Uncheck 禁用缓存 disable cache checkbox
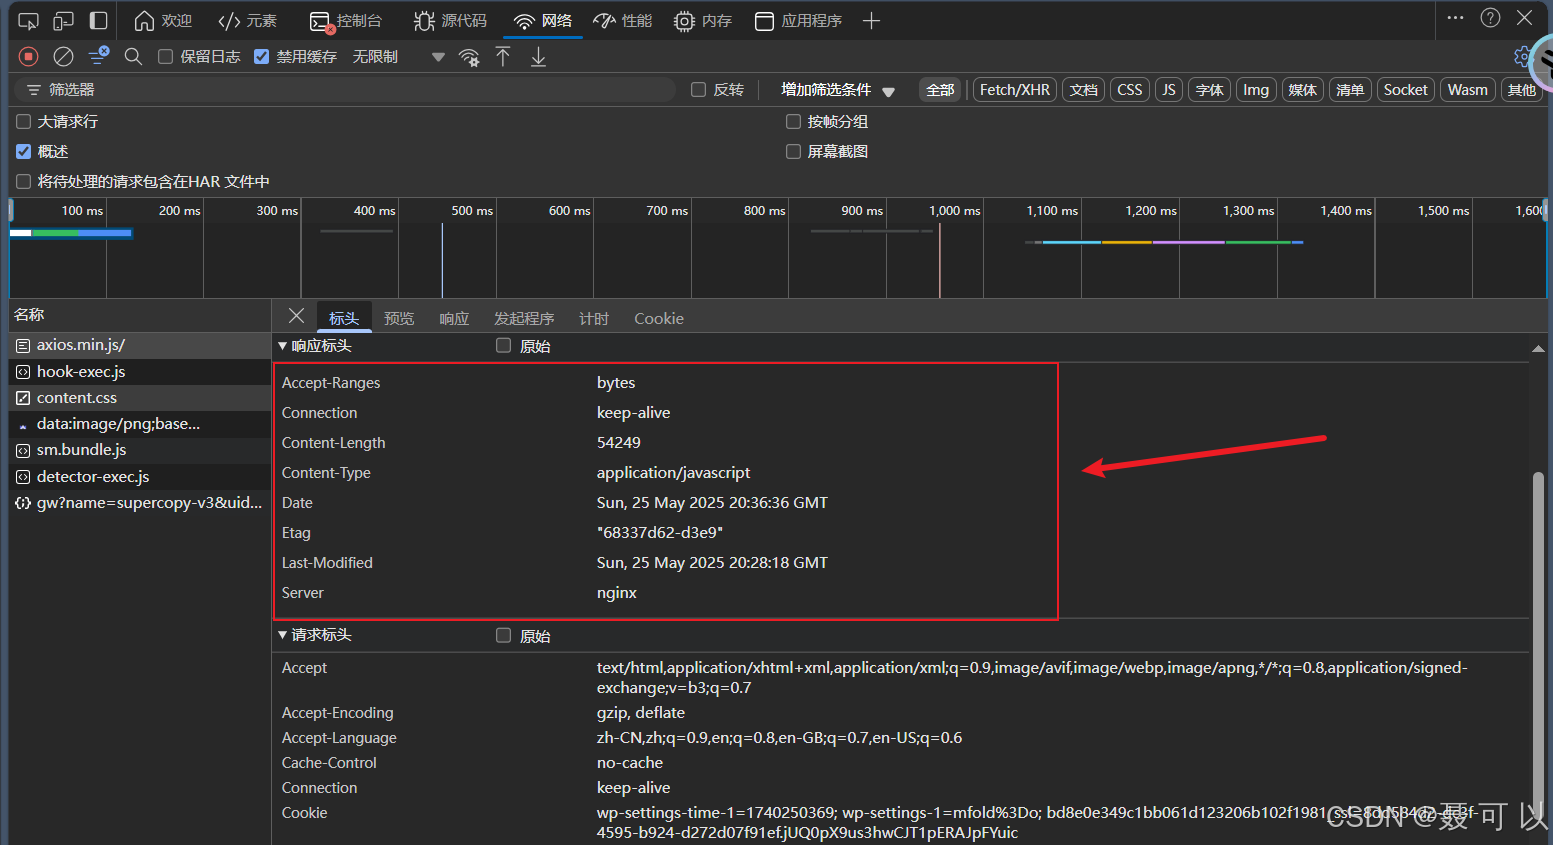The height and width of the screenshot is (845, 1553). (262, 57)
